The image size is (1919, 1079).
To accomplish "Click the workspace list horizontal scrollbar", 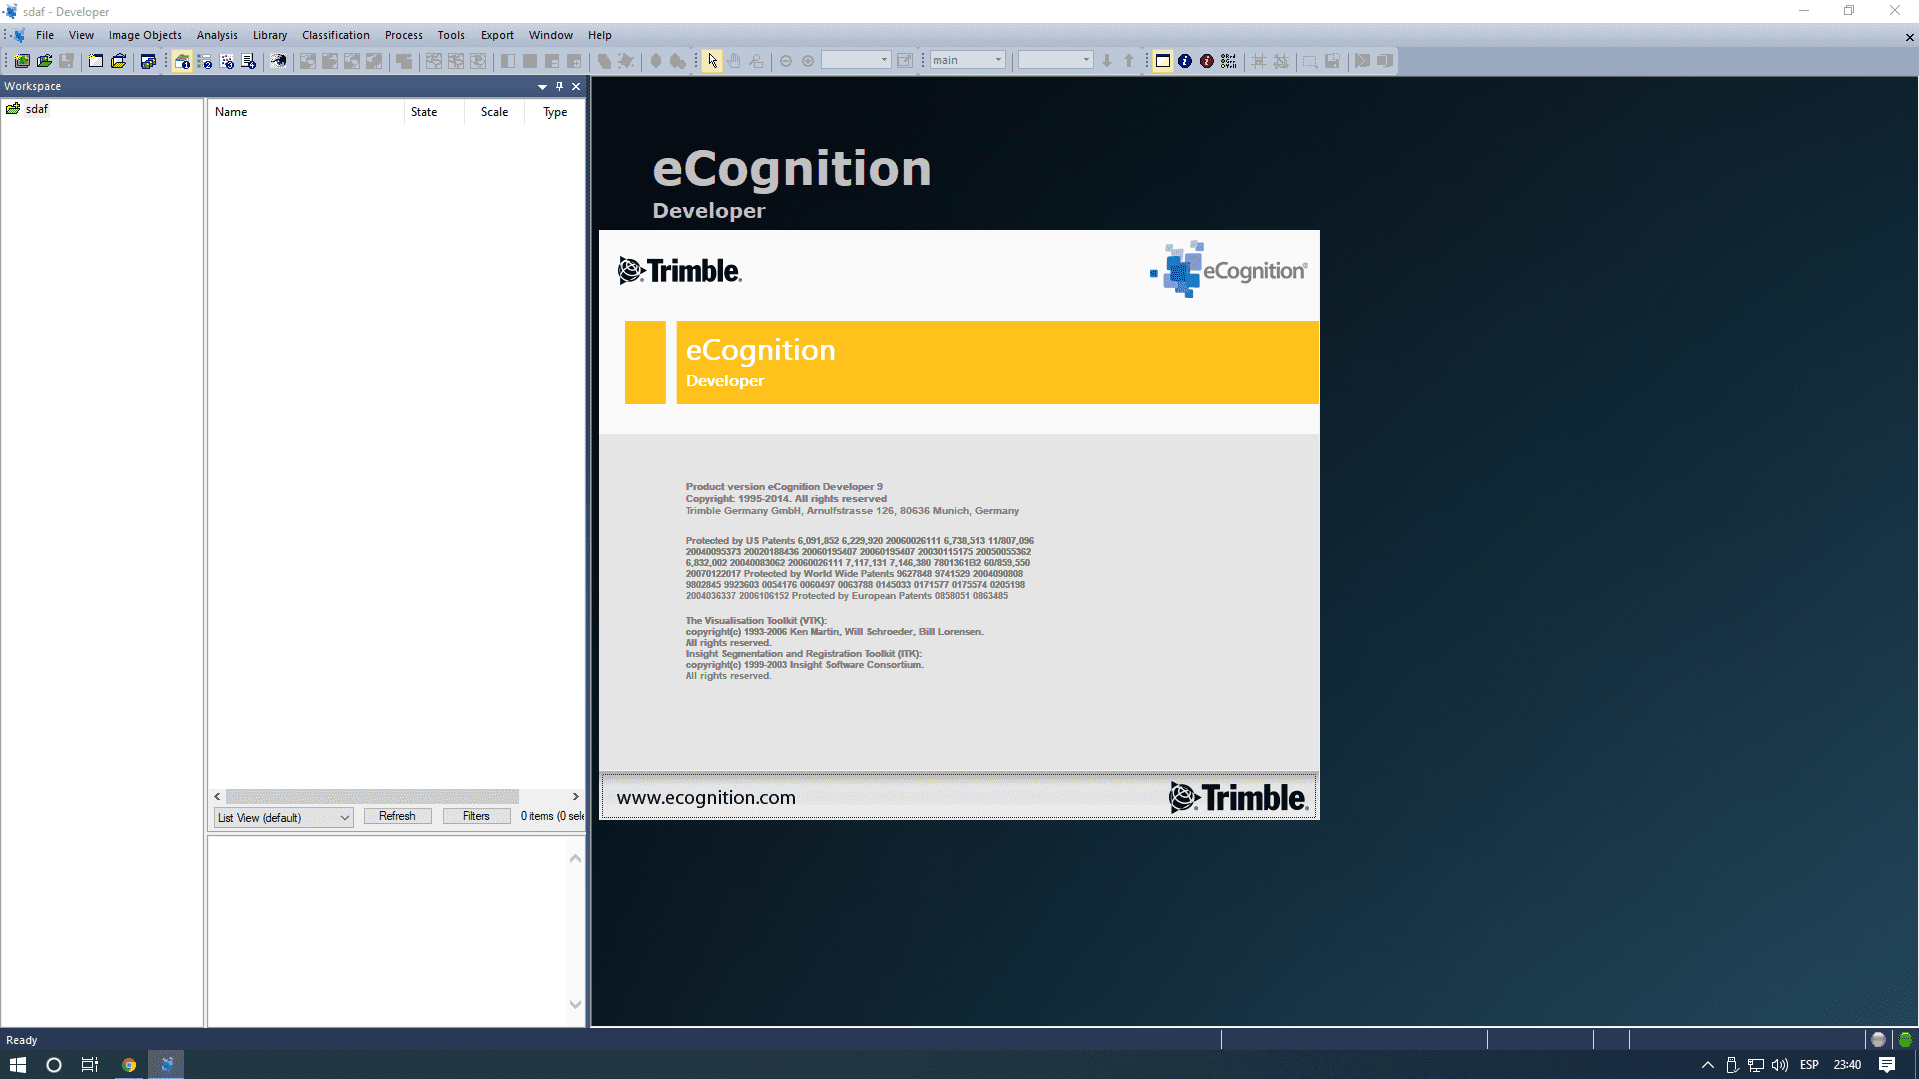I will click(x=372, y=796).
